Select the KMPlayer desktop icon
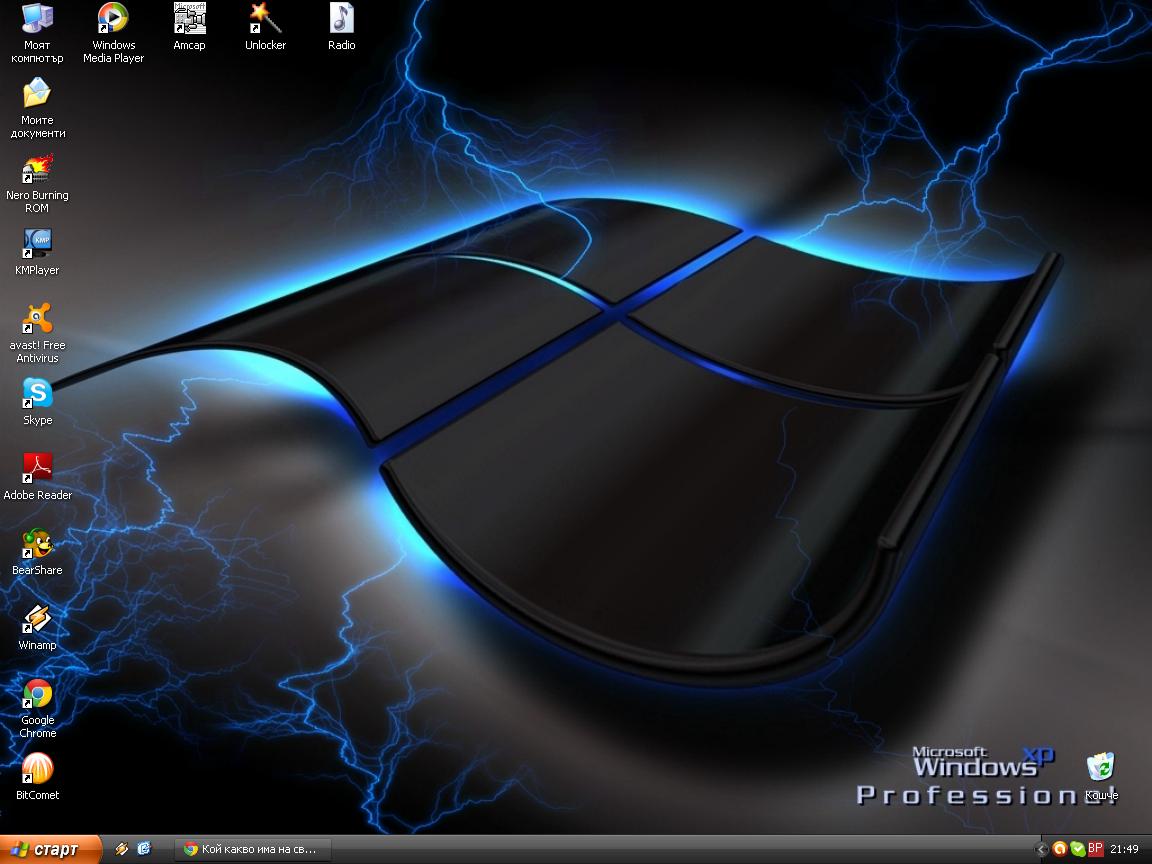The height and width of the screenshot is (864, 1152). (x=37, y=244)
